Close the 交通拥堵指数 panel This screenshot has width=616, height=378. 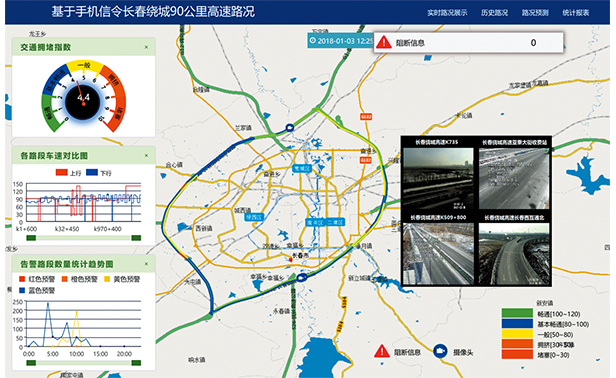tap(147, 47)
